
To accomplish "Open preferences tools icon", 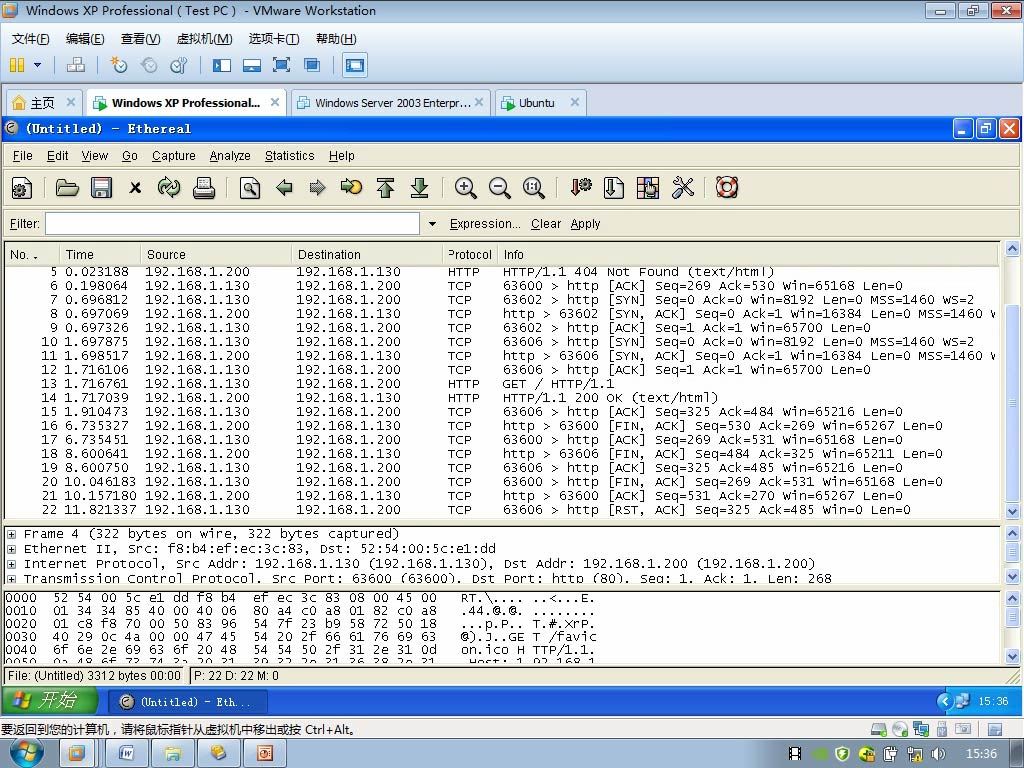I will coord(682,188).
